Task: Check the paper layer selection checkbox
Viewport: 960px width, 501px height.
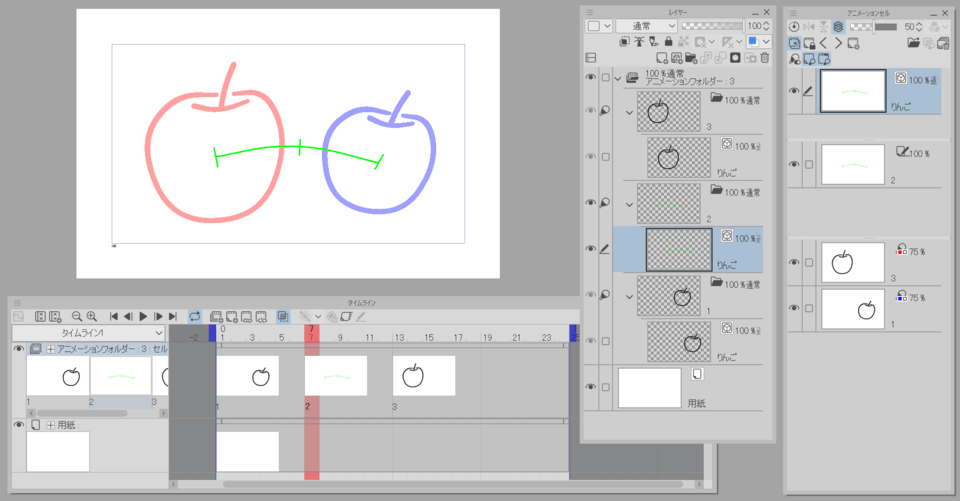Action: point(606,387)
